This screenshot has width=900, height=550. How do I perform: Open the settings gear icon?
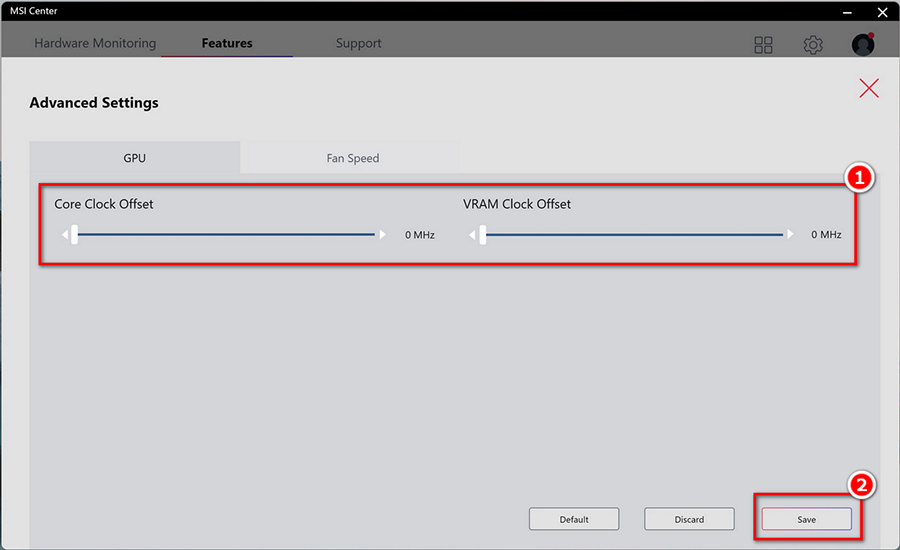(813, 45)
